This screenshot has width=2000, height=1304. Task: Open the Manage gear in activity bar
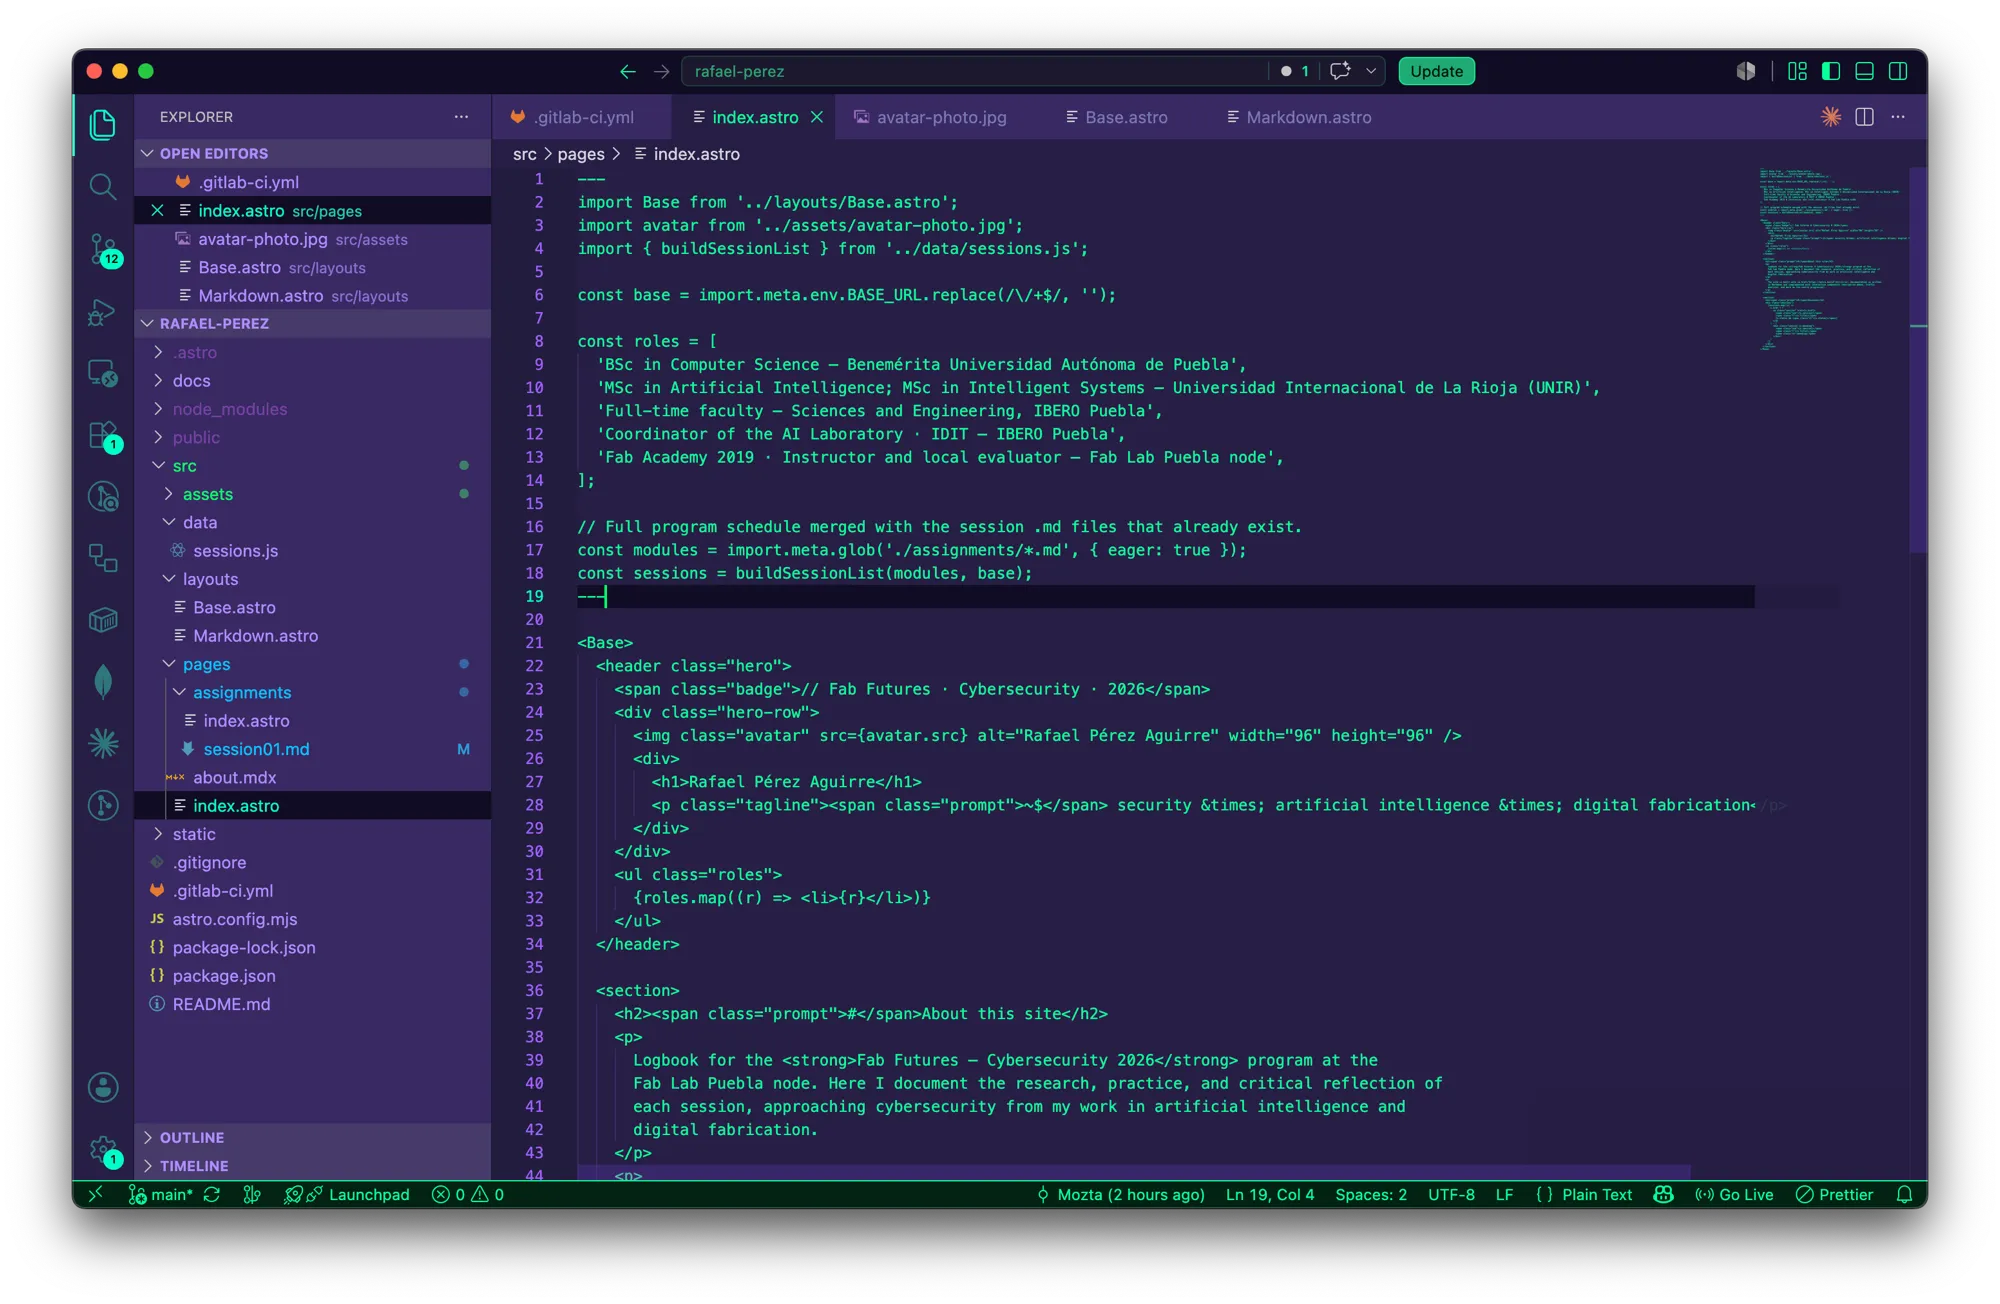pos(103,1150)
